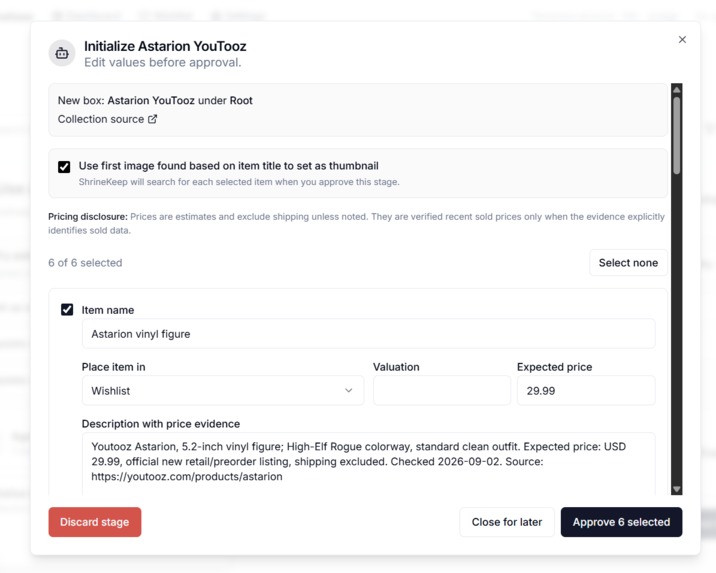The height and width of the screenshot is (573, 716).
Task: Open the Place item in Wishlist dropdown
Action: point(223,390)
